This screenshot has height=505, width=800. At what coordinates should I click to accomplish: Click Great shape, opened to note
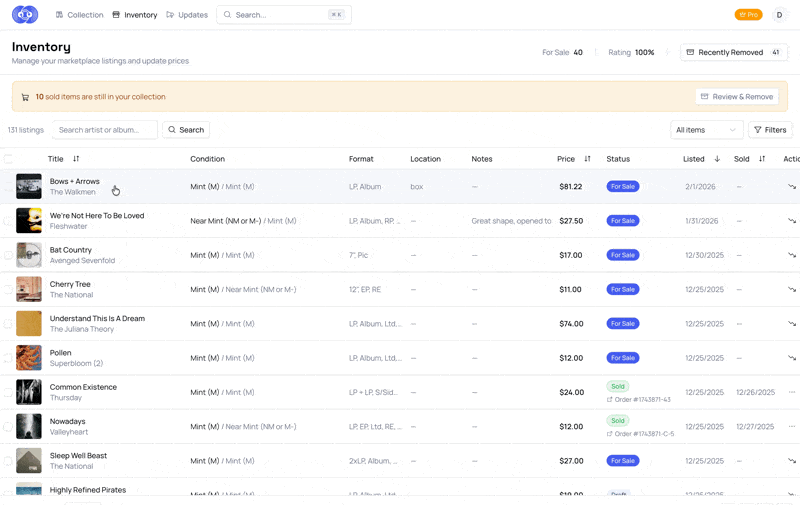coord(511,221)
